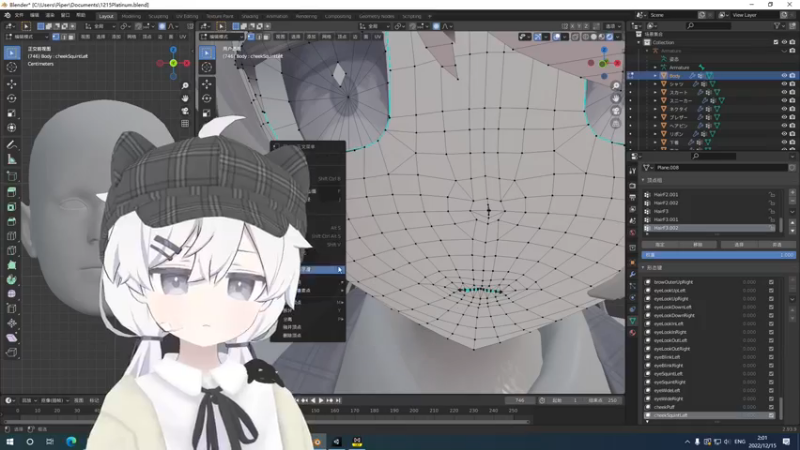Disable rendering for the ブレザー object
Screen dimensions: 800x450
[792, 117]
